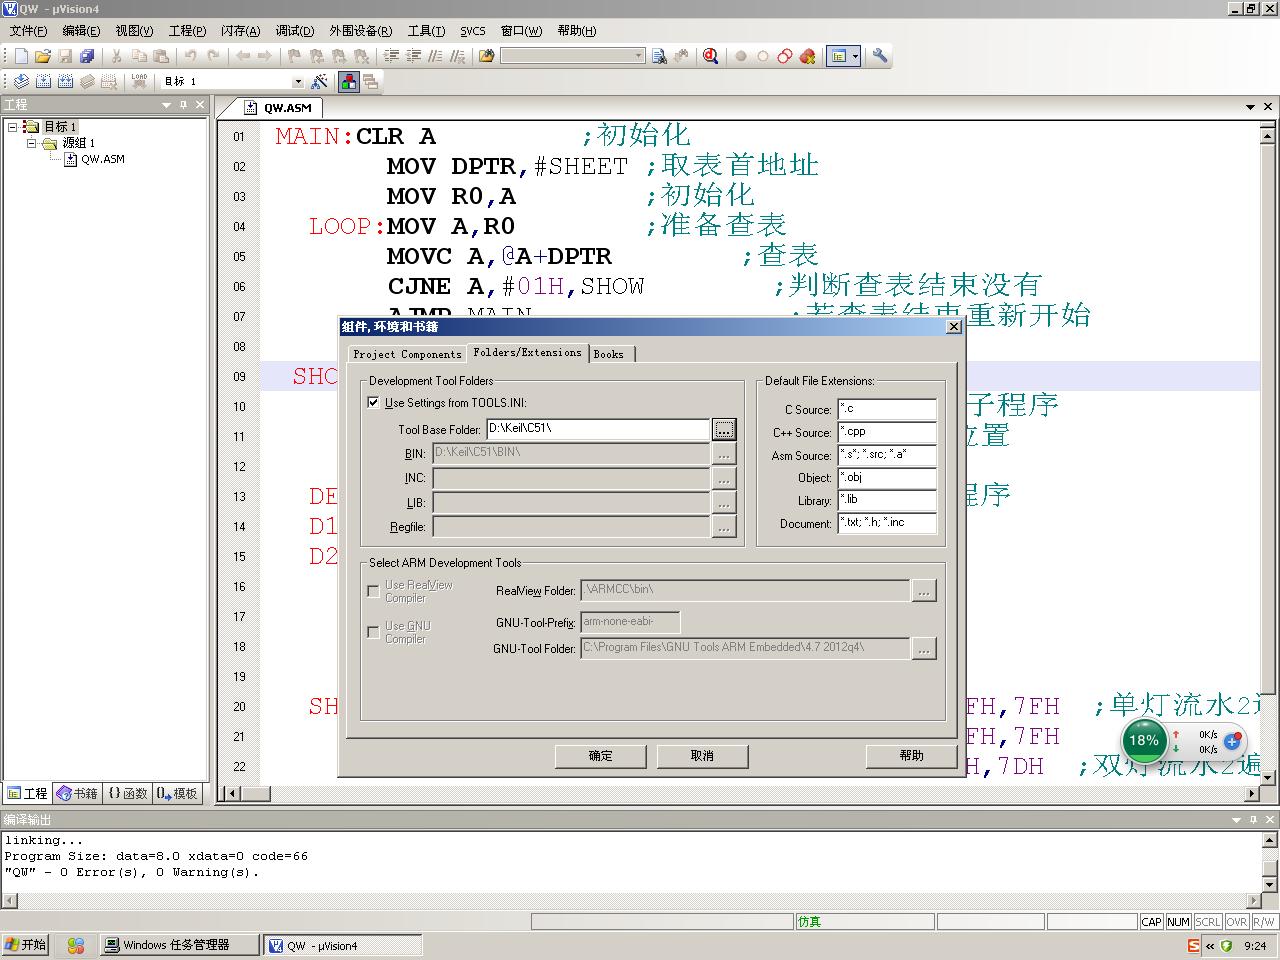
Task: Navigate backwards arrow icon
Action: pyautogui.click(x=242, y=56)
